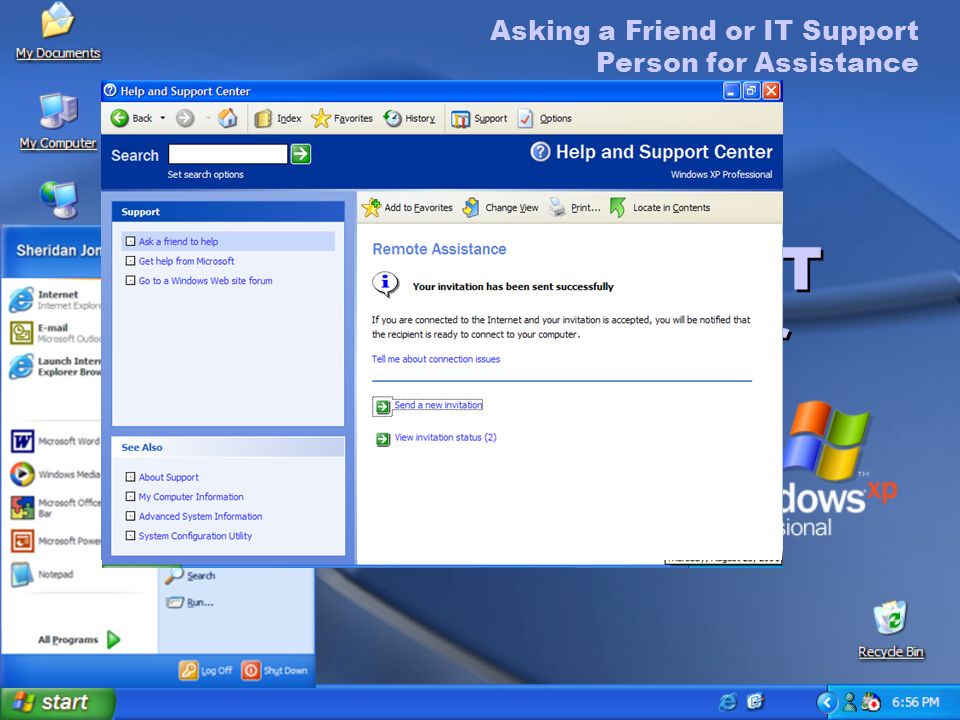
Task: Open Advanced System Information link
Action: [x=200, y=516]
